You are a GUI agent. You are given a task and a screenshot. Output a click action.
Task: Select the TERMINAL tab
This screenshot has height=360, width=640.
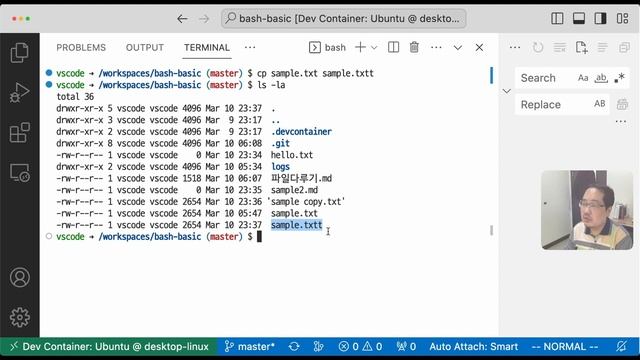[207, 48]
